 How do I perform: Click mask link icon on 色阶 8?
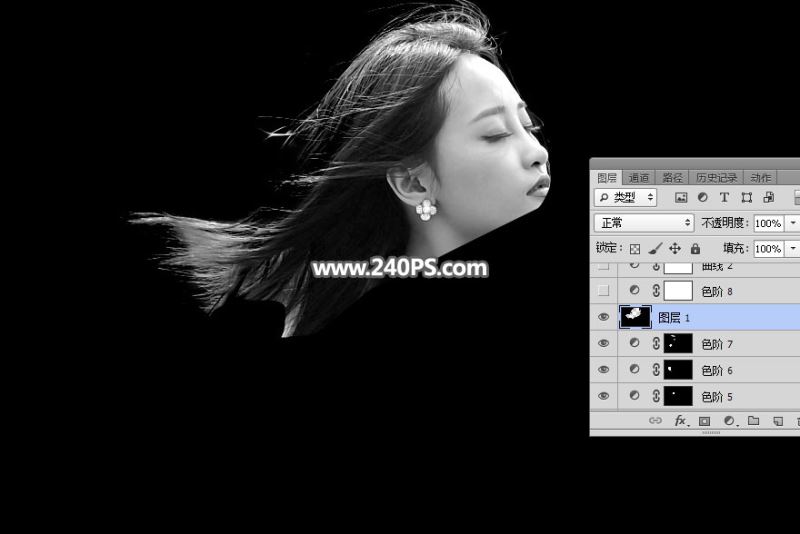656,291
